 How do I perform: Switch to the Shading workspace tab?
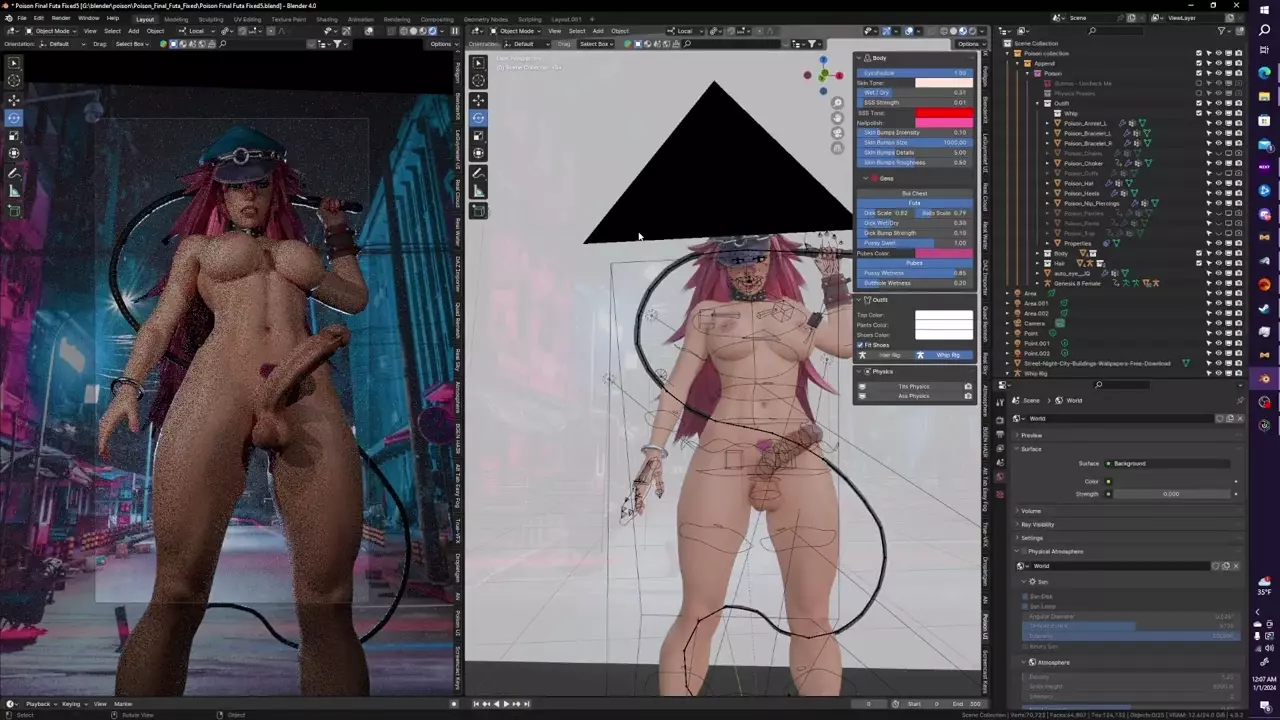click(326, 19)
